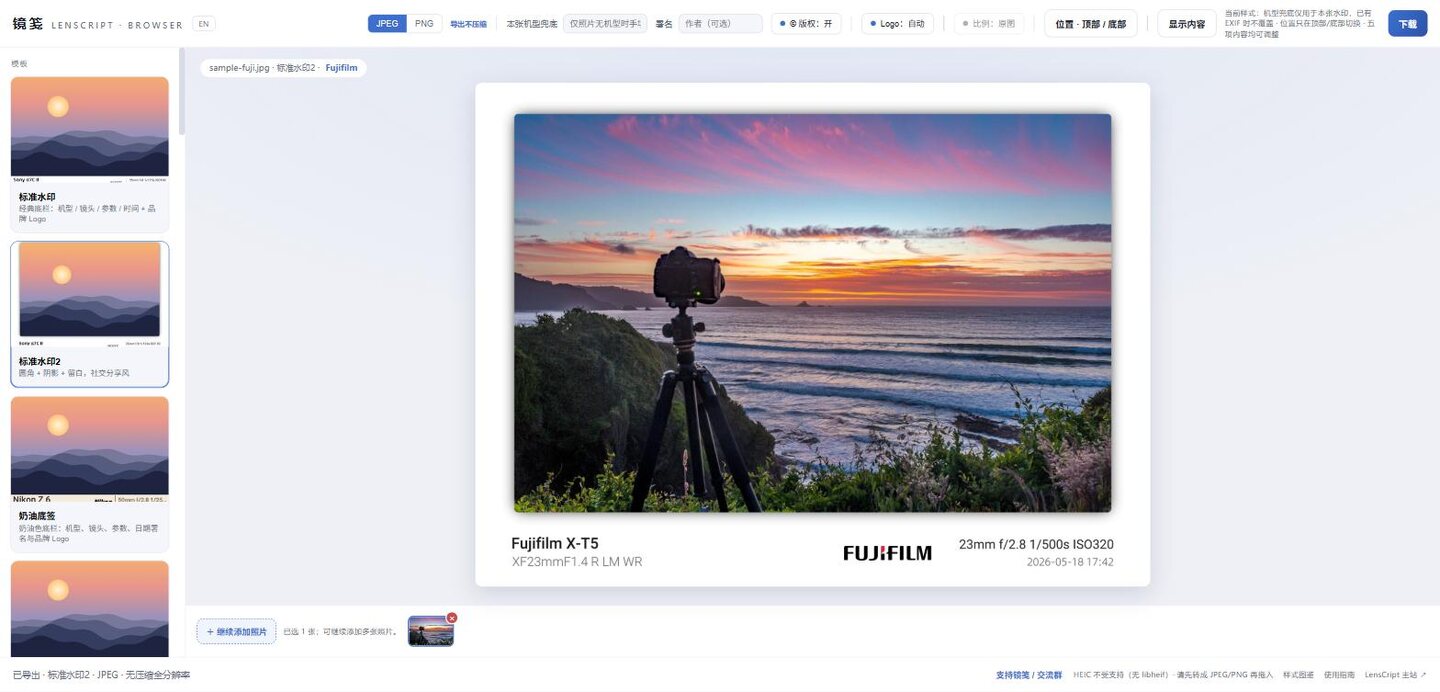Image resolution: width=1440 pixels, height=692 pixels.
Task: Click the FUJIFILM logo in the watermark bar
Action: click(x=887, y=553)
